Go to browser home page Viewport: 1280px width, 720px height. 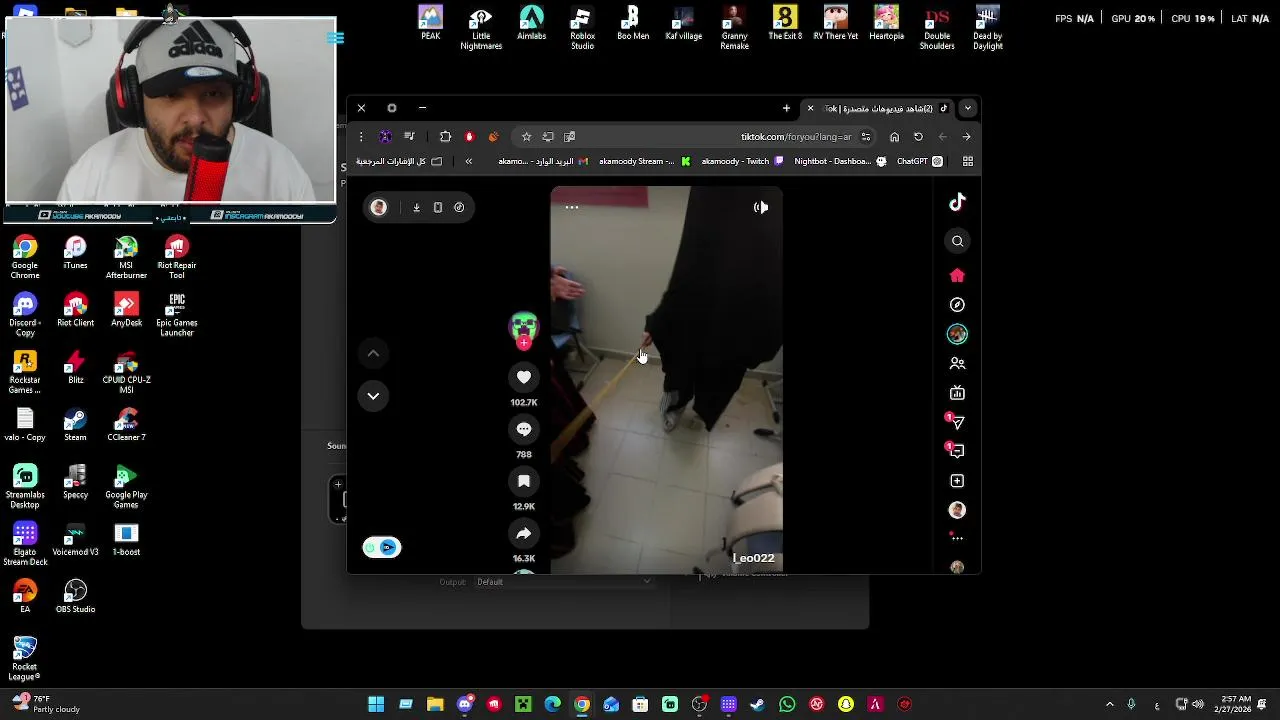(894, 137)
